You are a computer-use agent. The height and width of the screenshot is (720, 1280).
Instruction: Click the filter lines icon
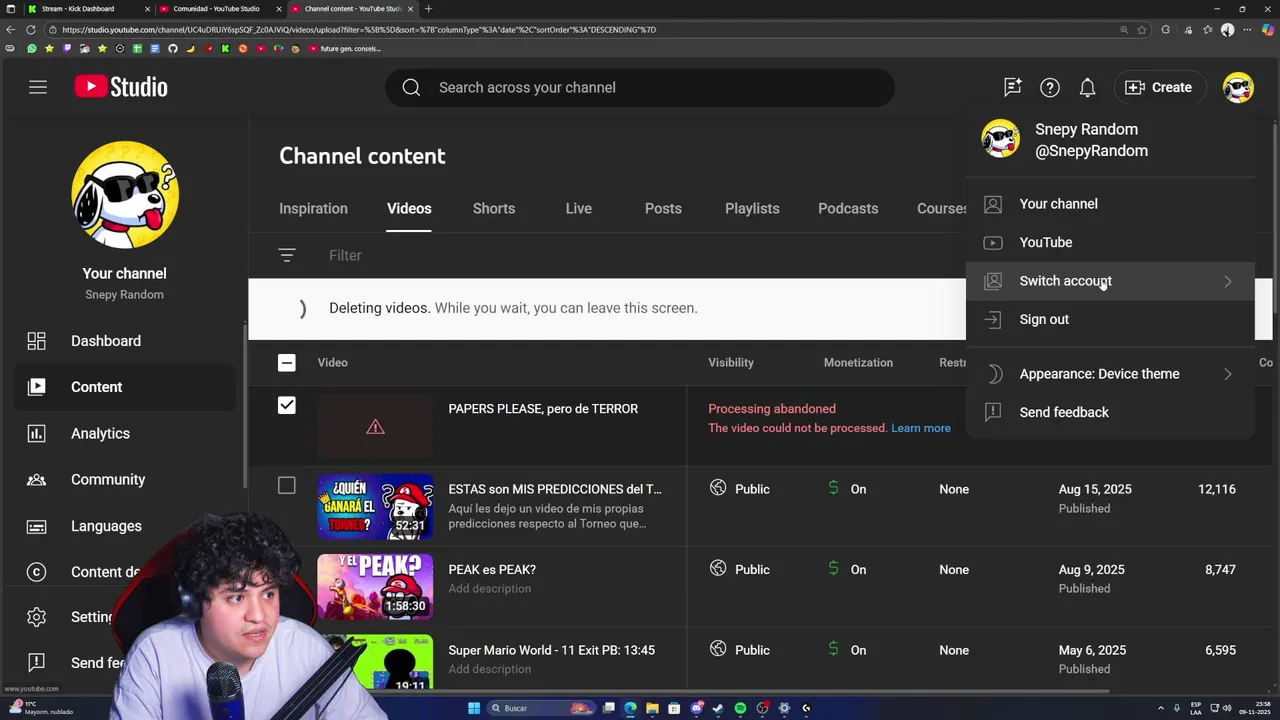coord(287,255)
